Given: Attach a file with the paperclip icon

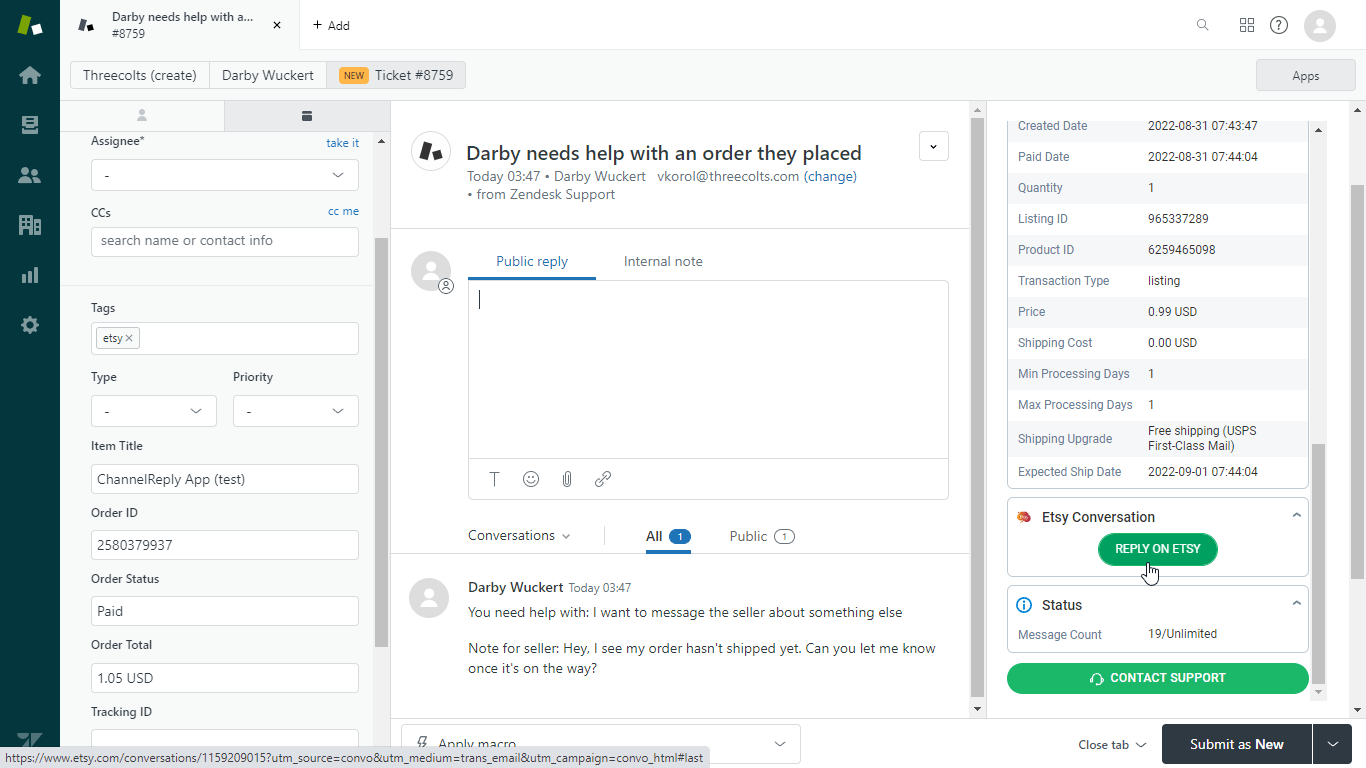Looking at the screenshot, I should pos(567,479).
